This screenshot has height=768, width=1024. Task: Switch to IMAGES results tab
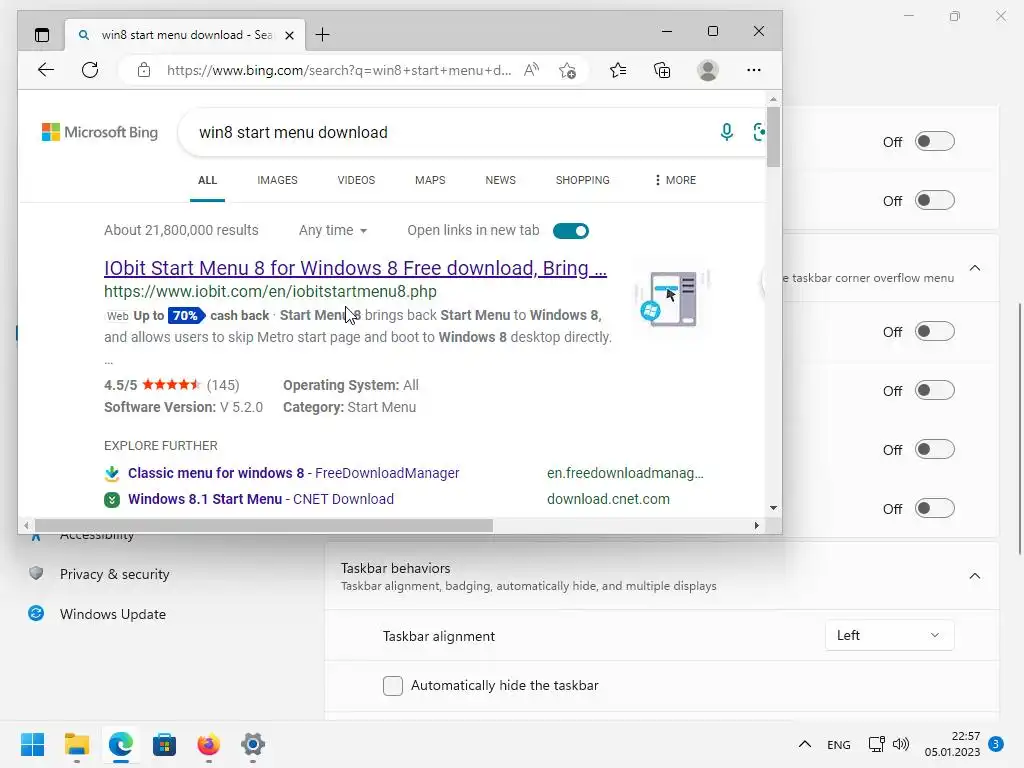277,180
